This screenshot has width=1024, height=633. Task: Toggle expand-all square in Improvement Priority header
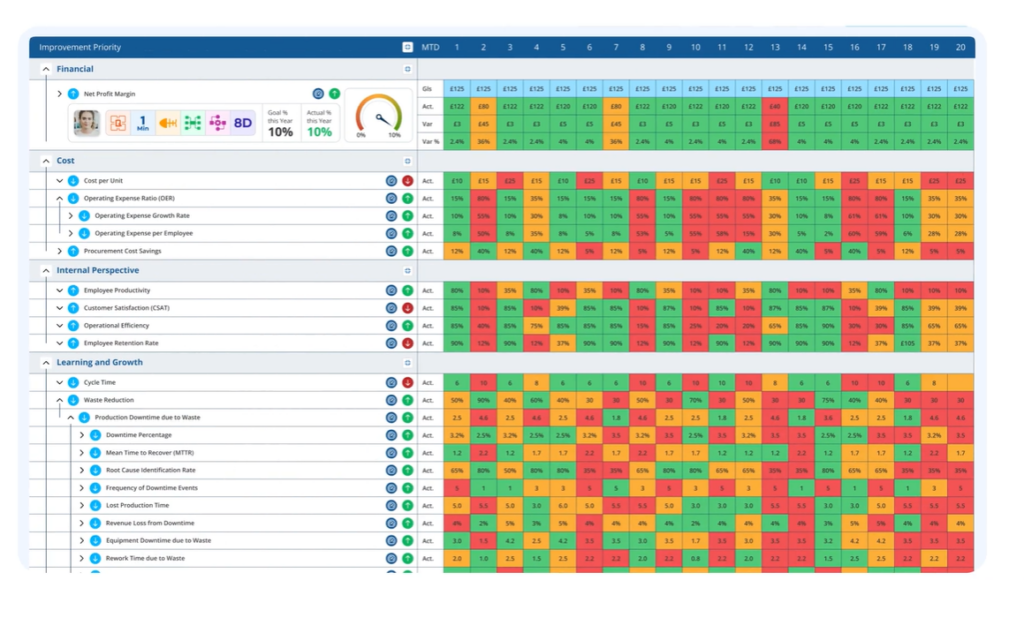coord(408,47)
